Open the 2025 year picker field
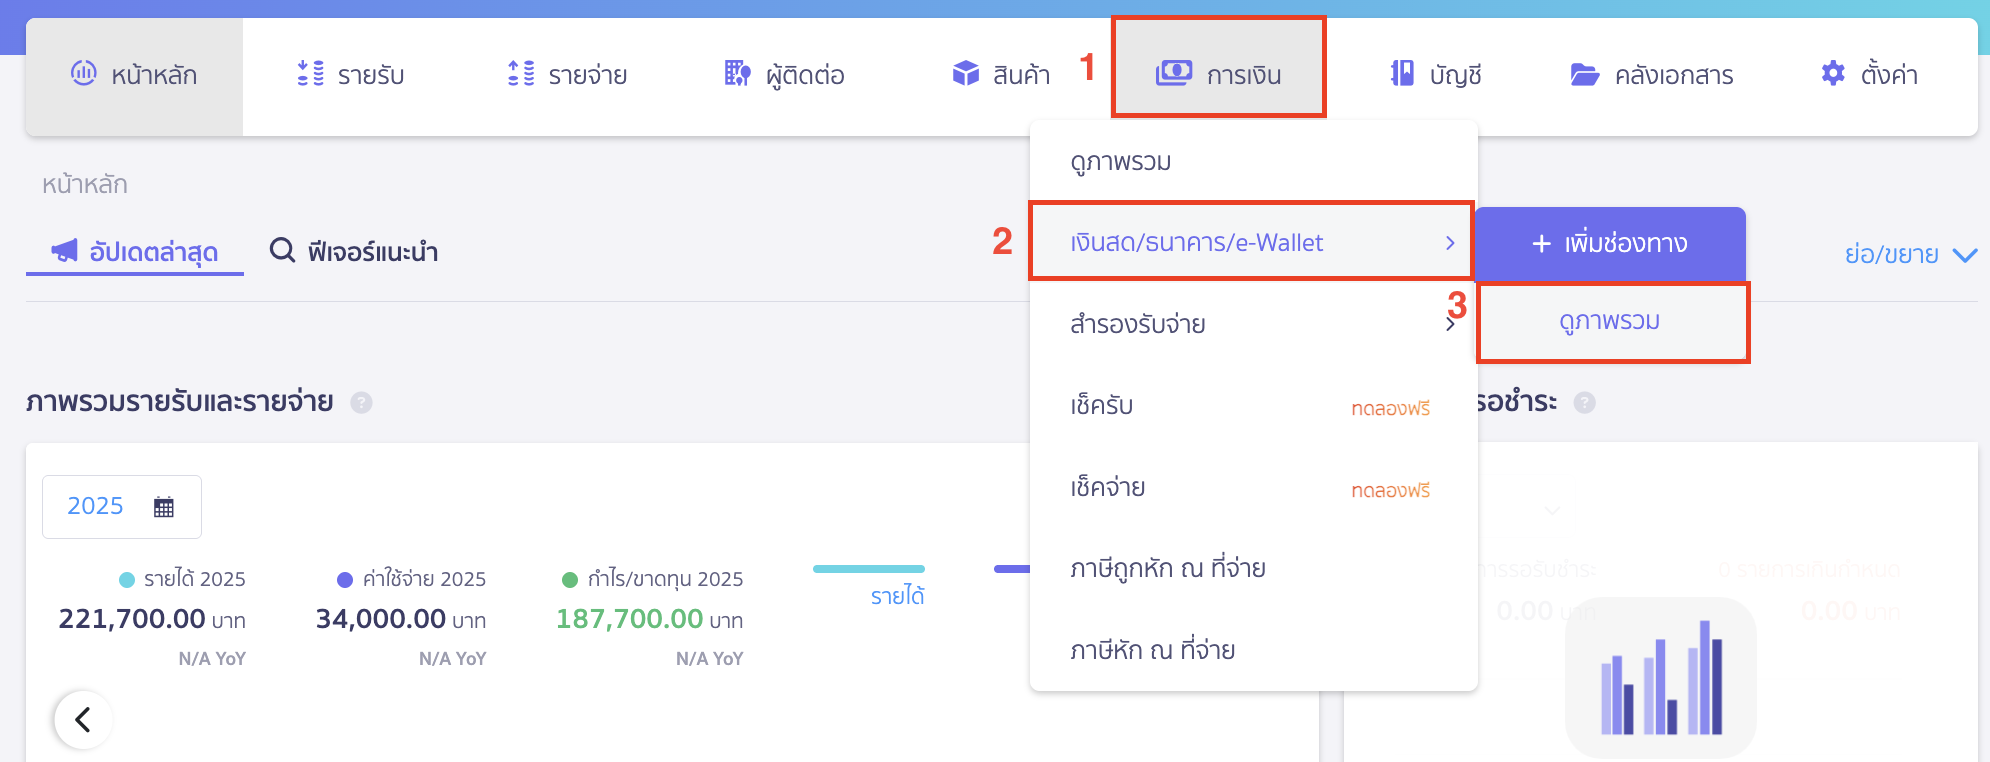This screenshot has height=762, width=1990. (122, 507)
